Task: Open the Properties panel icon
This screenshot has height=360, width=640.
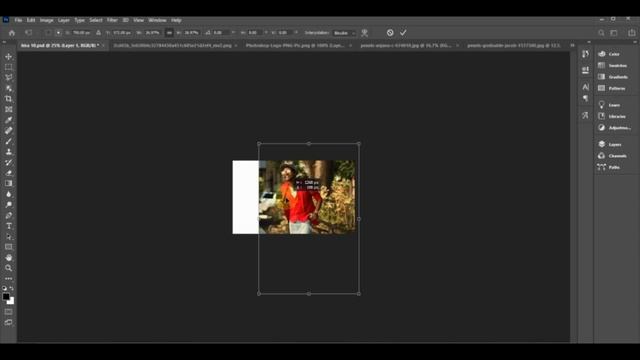Action: pyautogui.click(x=585, y=70)
